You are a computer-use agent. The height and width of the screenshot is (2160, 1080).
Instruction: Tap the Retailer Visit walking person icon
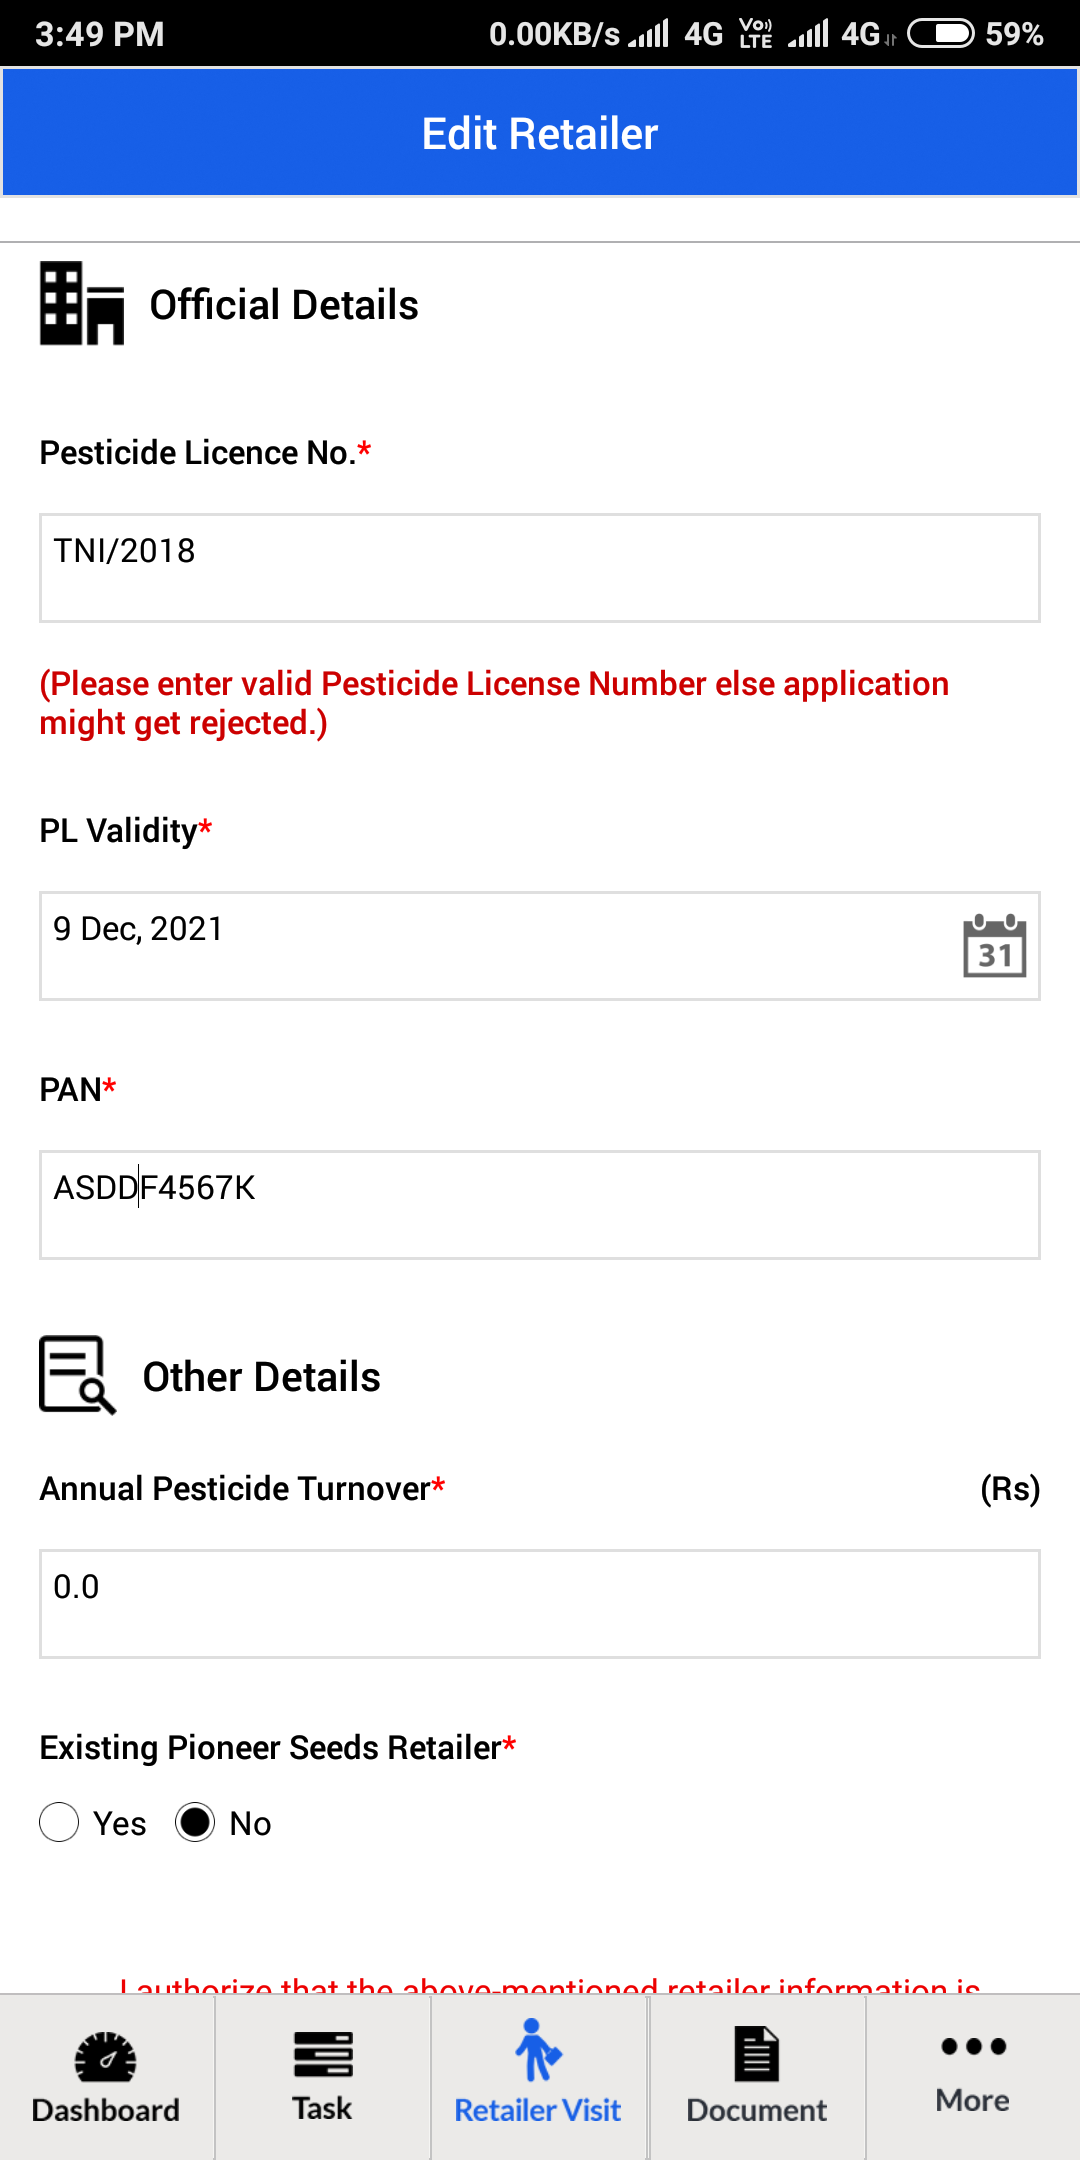point(538,2049)
